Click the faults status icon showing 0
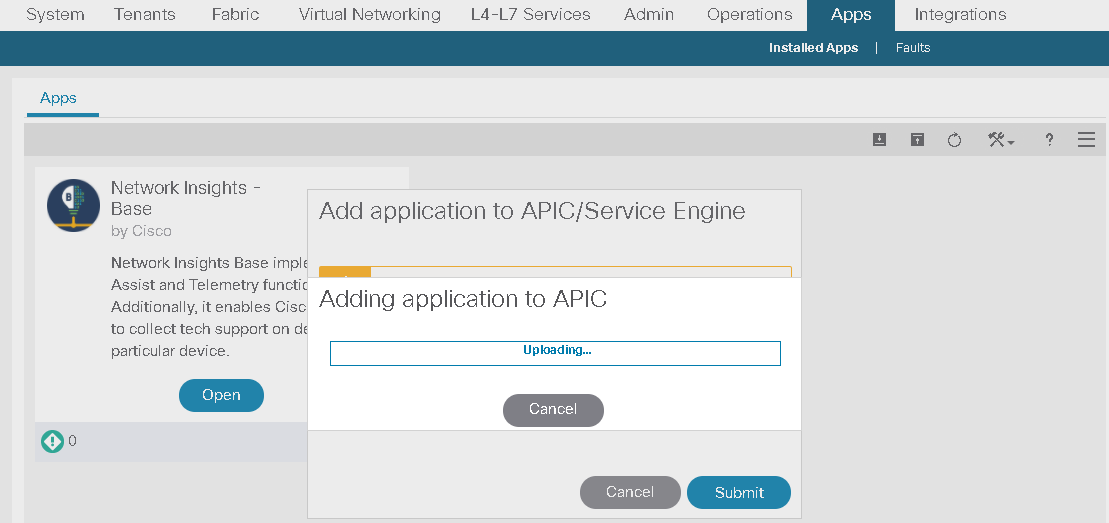Screen dimensions: 1109x523 (52, 441)
